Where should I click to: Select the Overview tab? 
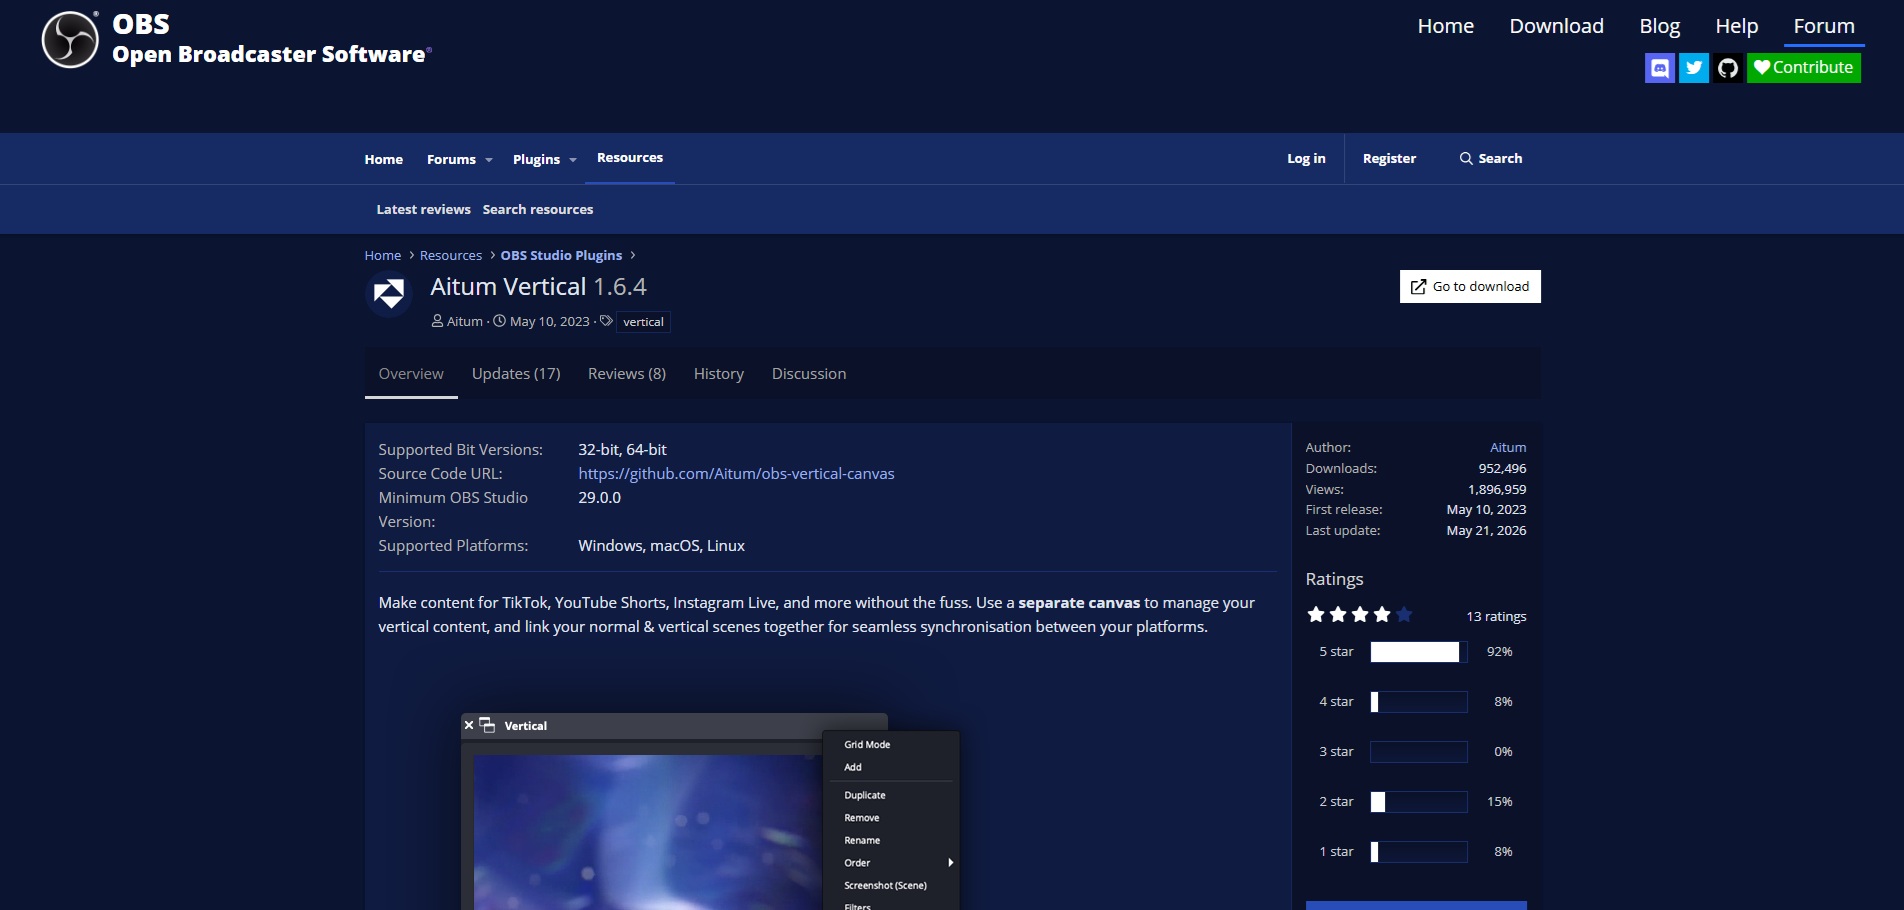click(411, 373)
